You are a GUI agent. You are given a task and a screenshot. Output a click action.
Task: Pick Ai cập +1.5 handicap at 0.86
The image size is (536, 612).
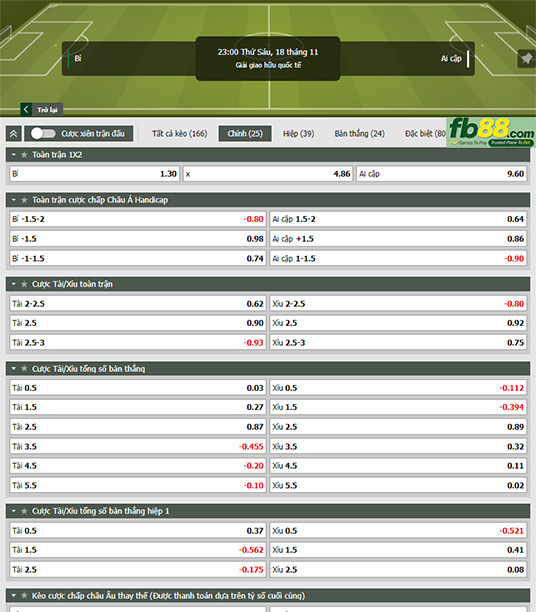(x=398, y=238)
